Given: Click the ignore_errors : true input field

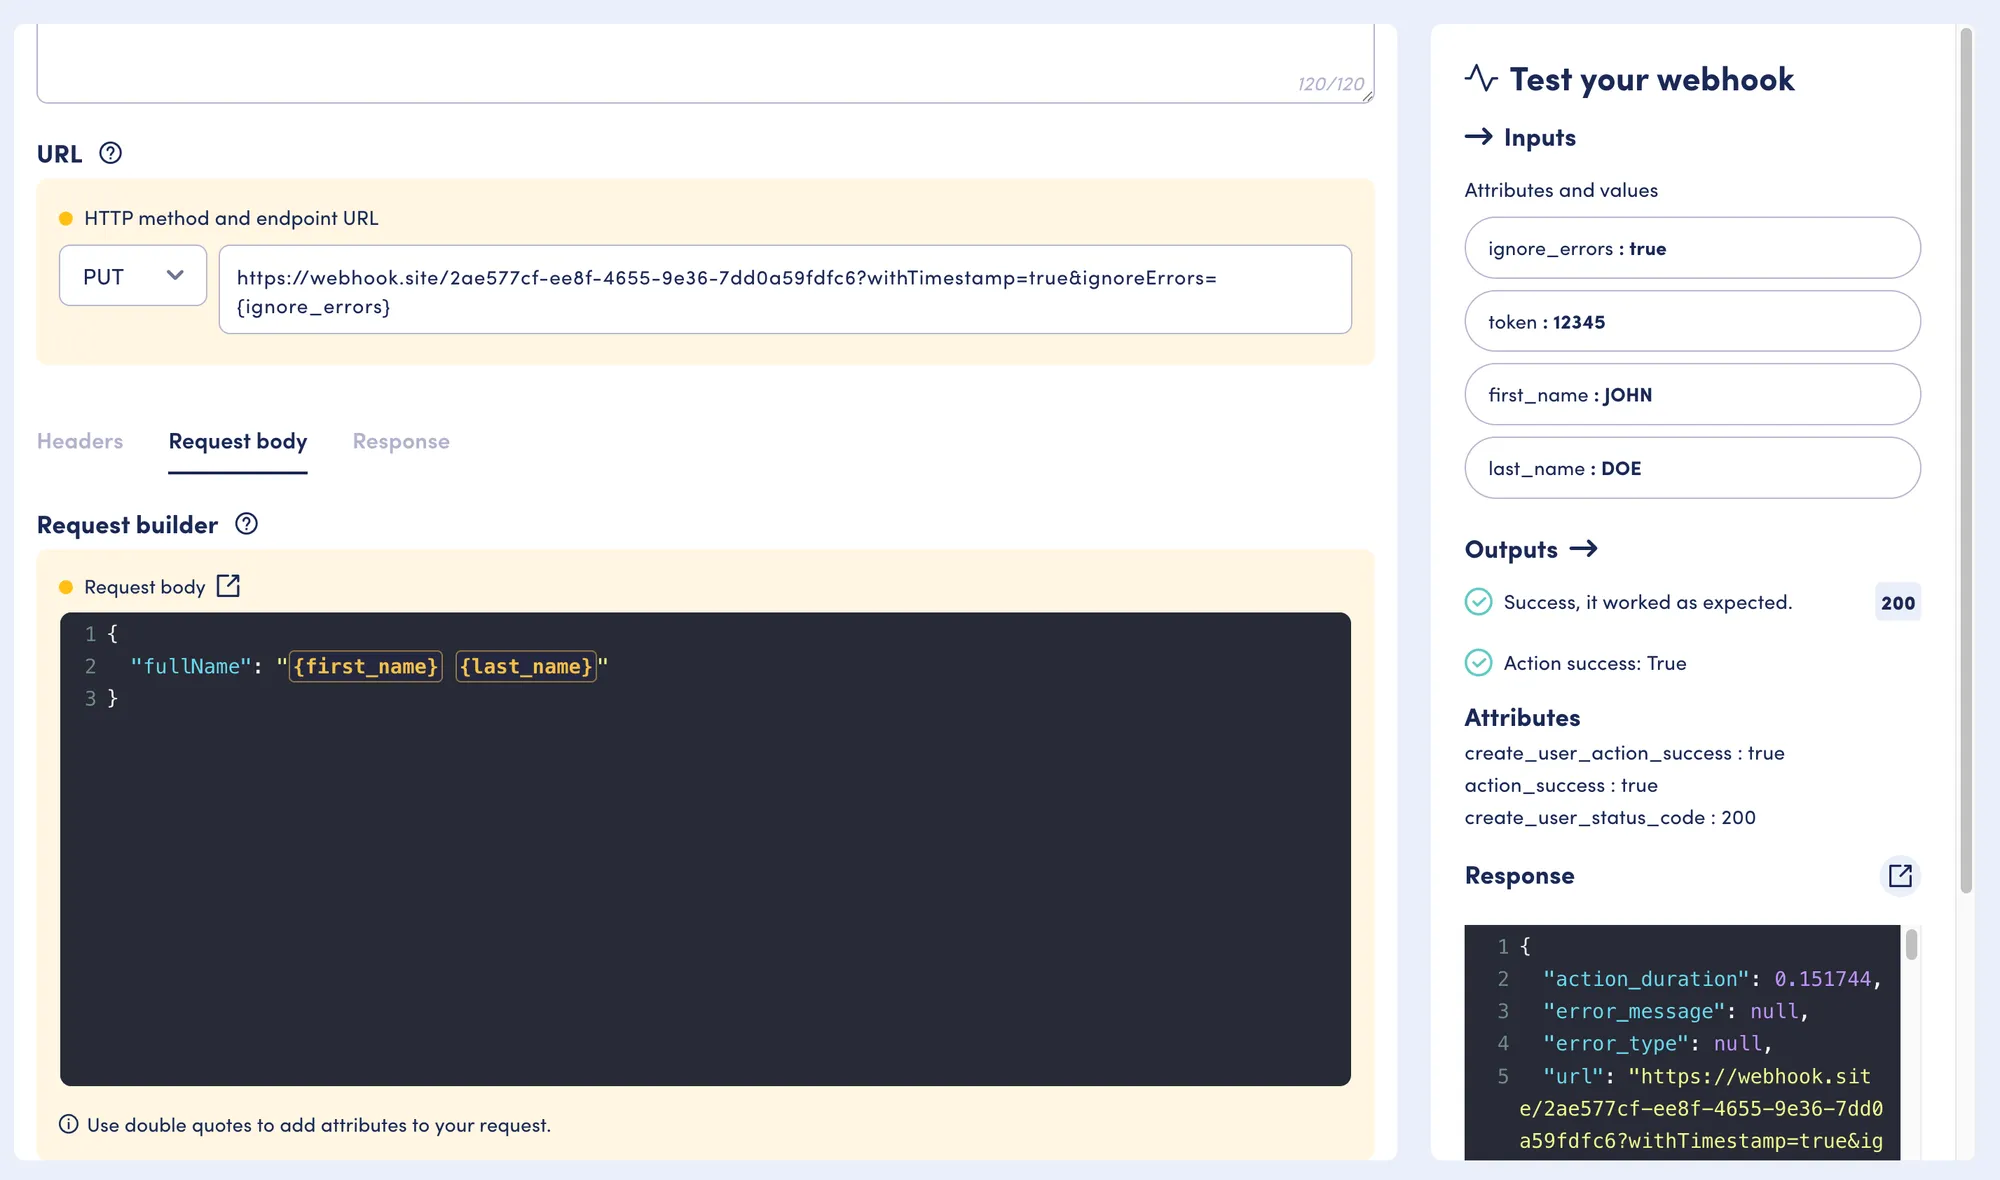Looking at the screenshot, I should click(1692, 248).
